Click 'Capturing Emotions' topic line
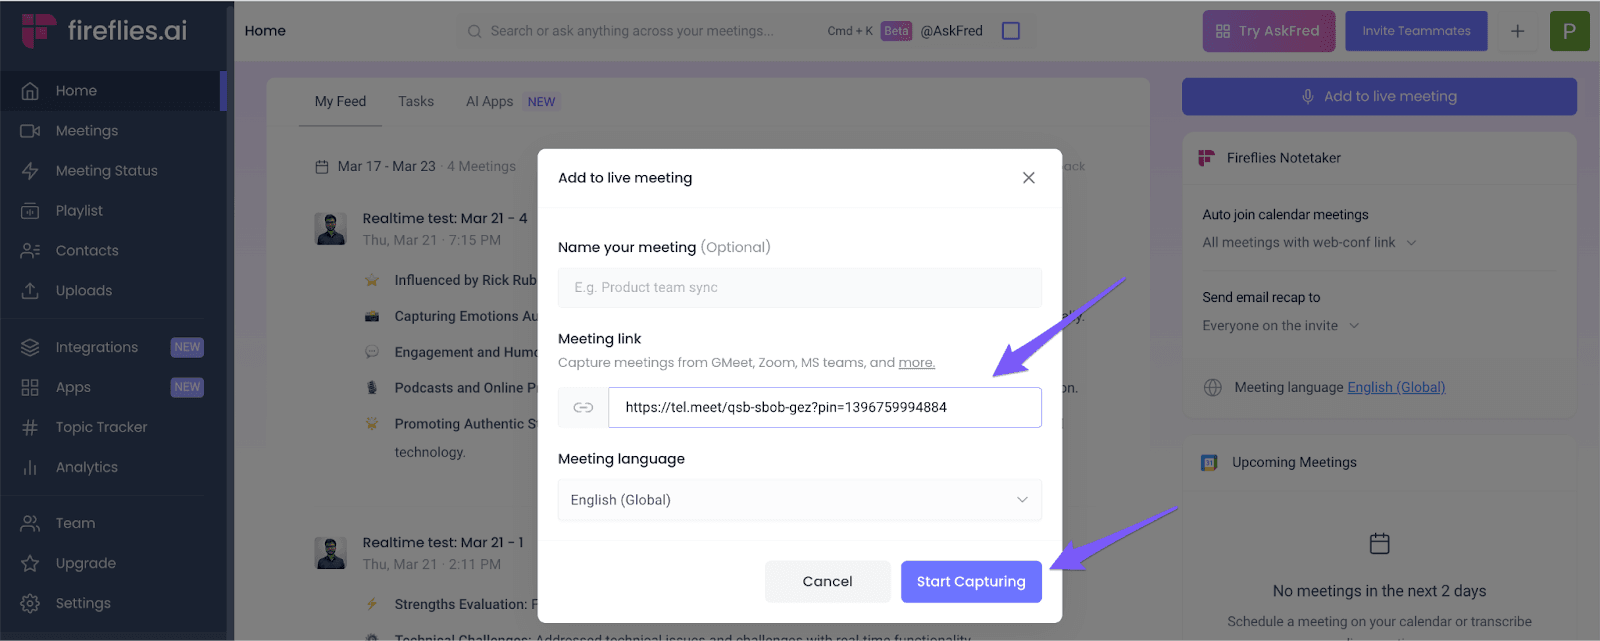Image resolution: width=1600 pixels, height=641 pixels. 466,317
